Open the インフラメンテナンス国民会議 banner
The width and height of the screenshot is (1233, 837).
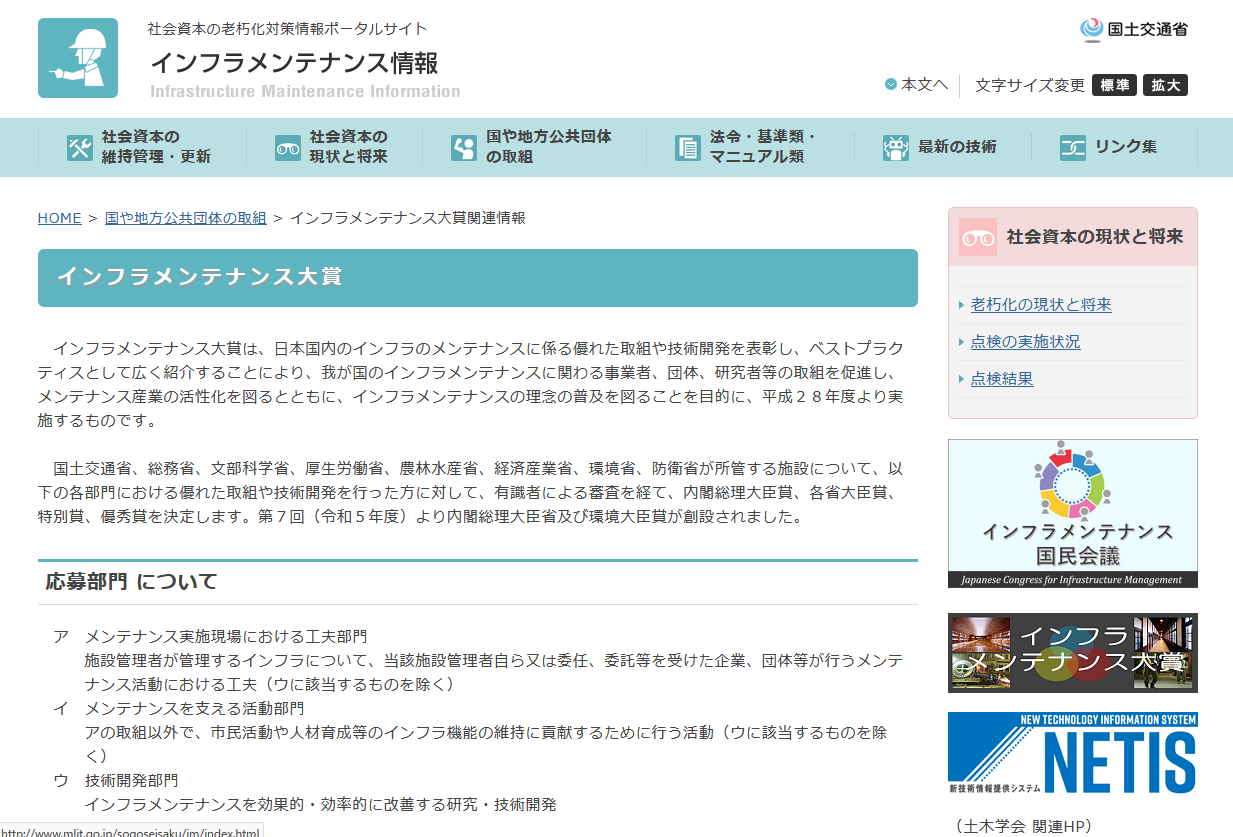1072,512
